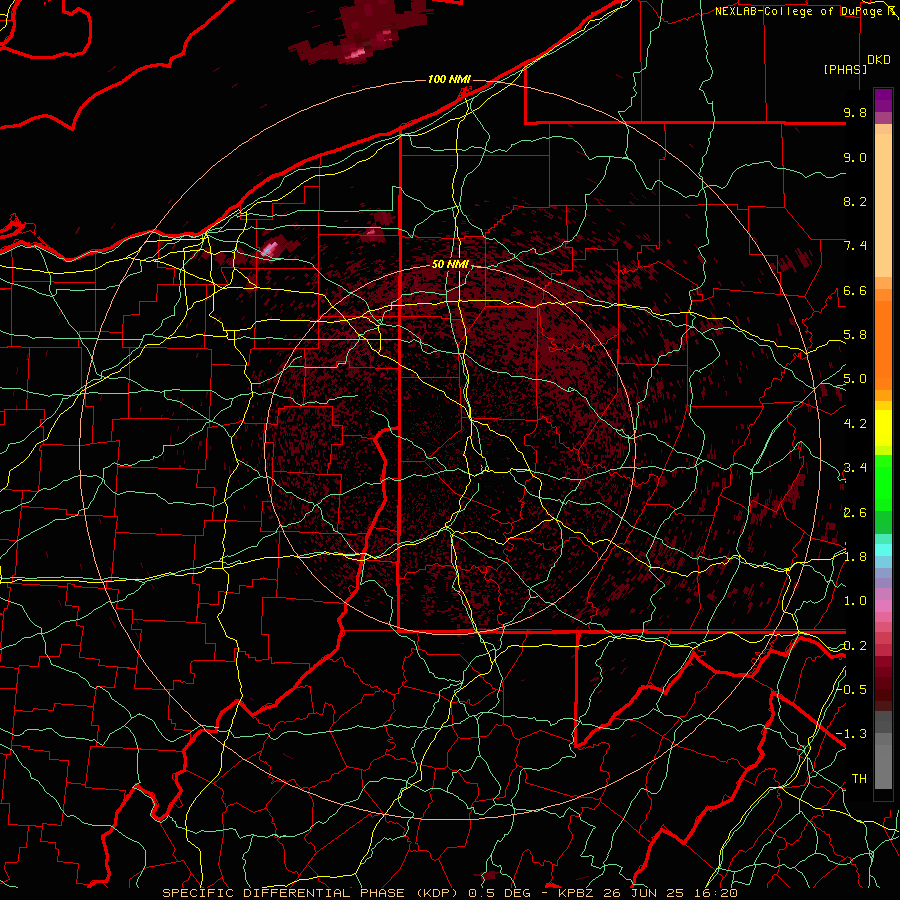The width and height of the screenshot is (900, 900).
Task: Click the DKD label above the color scale
Action: pos(879,60)
